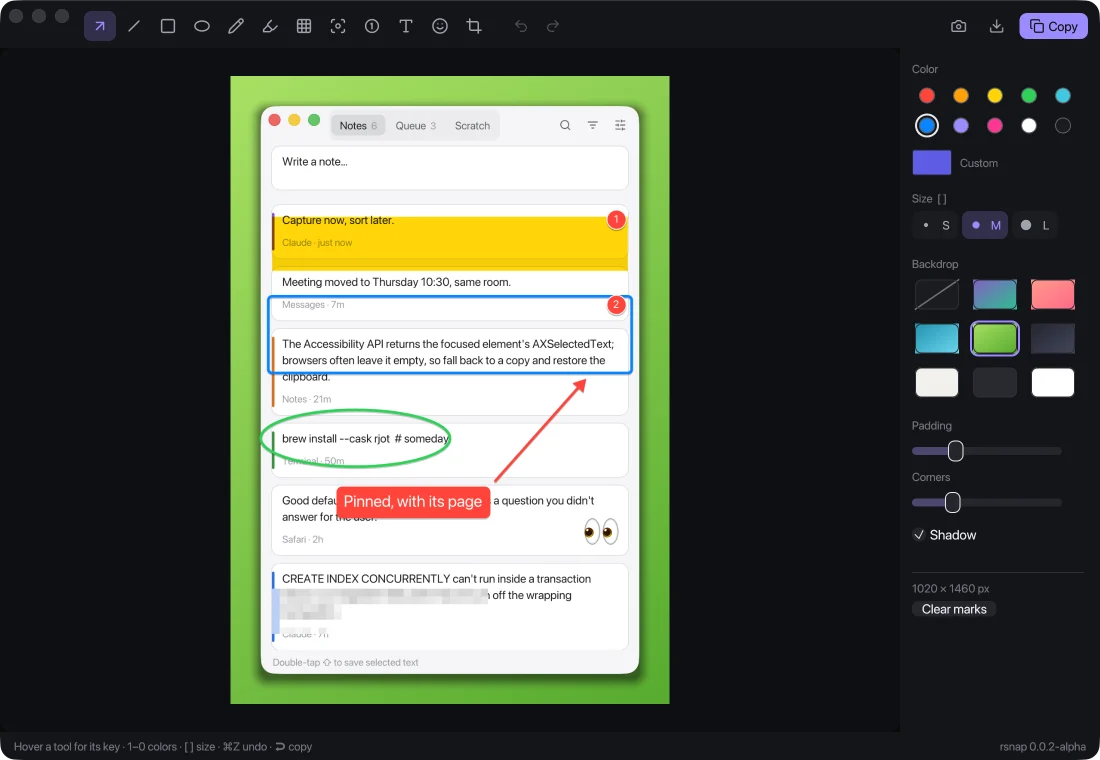
Task: Select the blue color dot
Action: pyautogui.click(x=927, y=126)
